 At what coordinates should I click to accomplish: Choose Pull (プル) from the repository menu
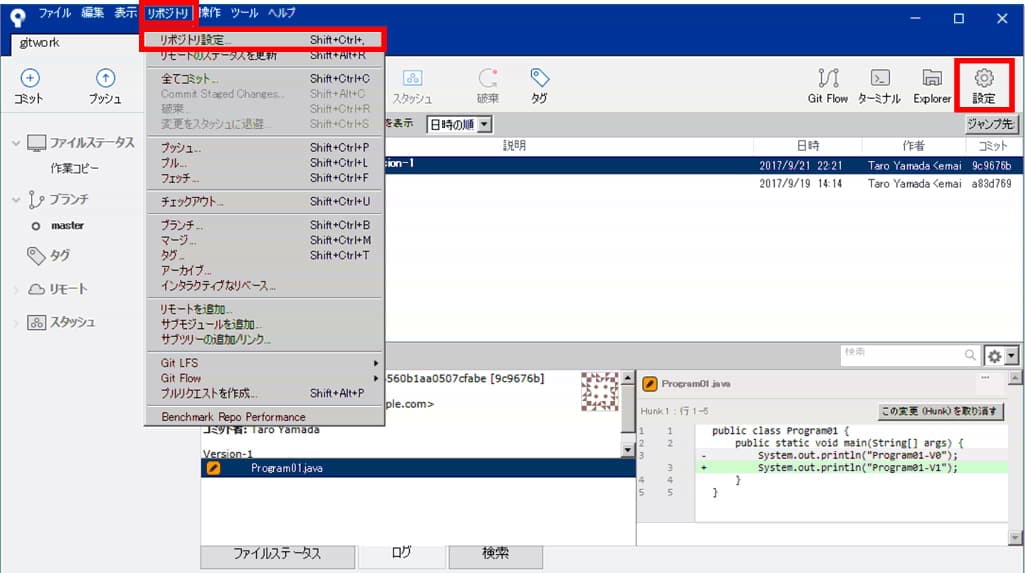(x=264, y=163)
